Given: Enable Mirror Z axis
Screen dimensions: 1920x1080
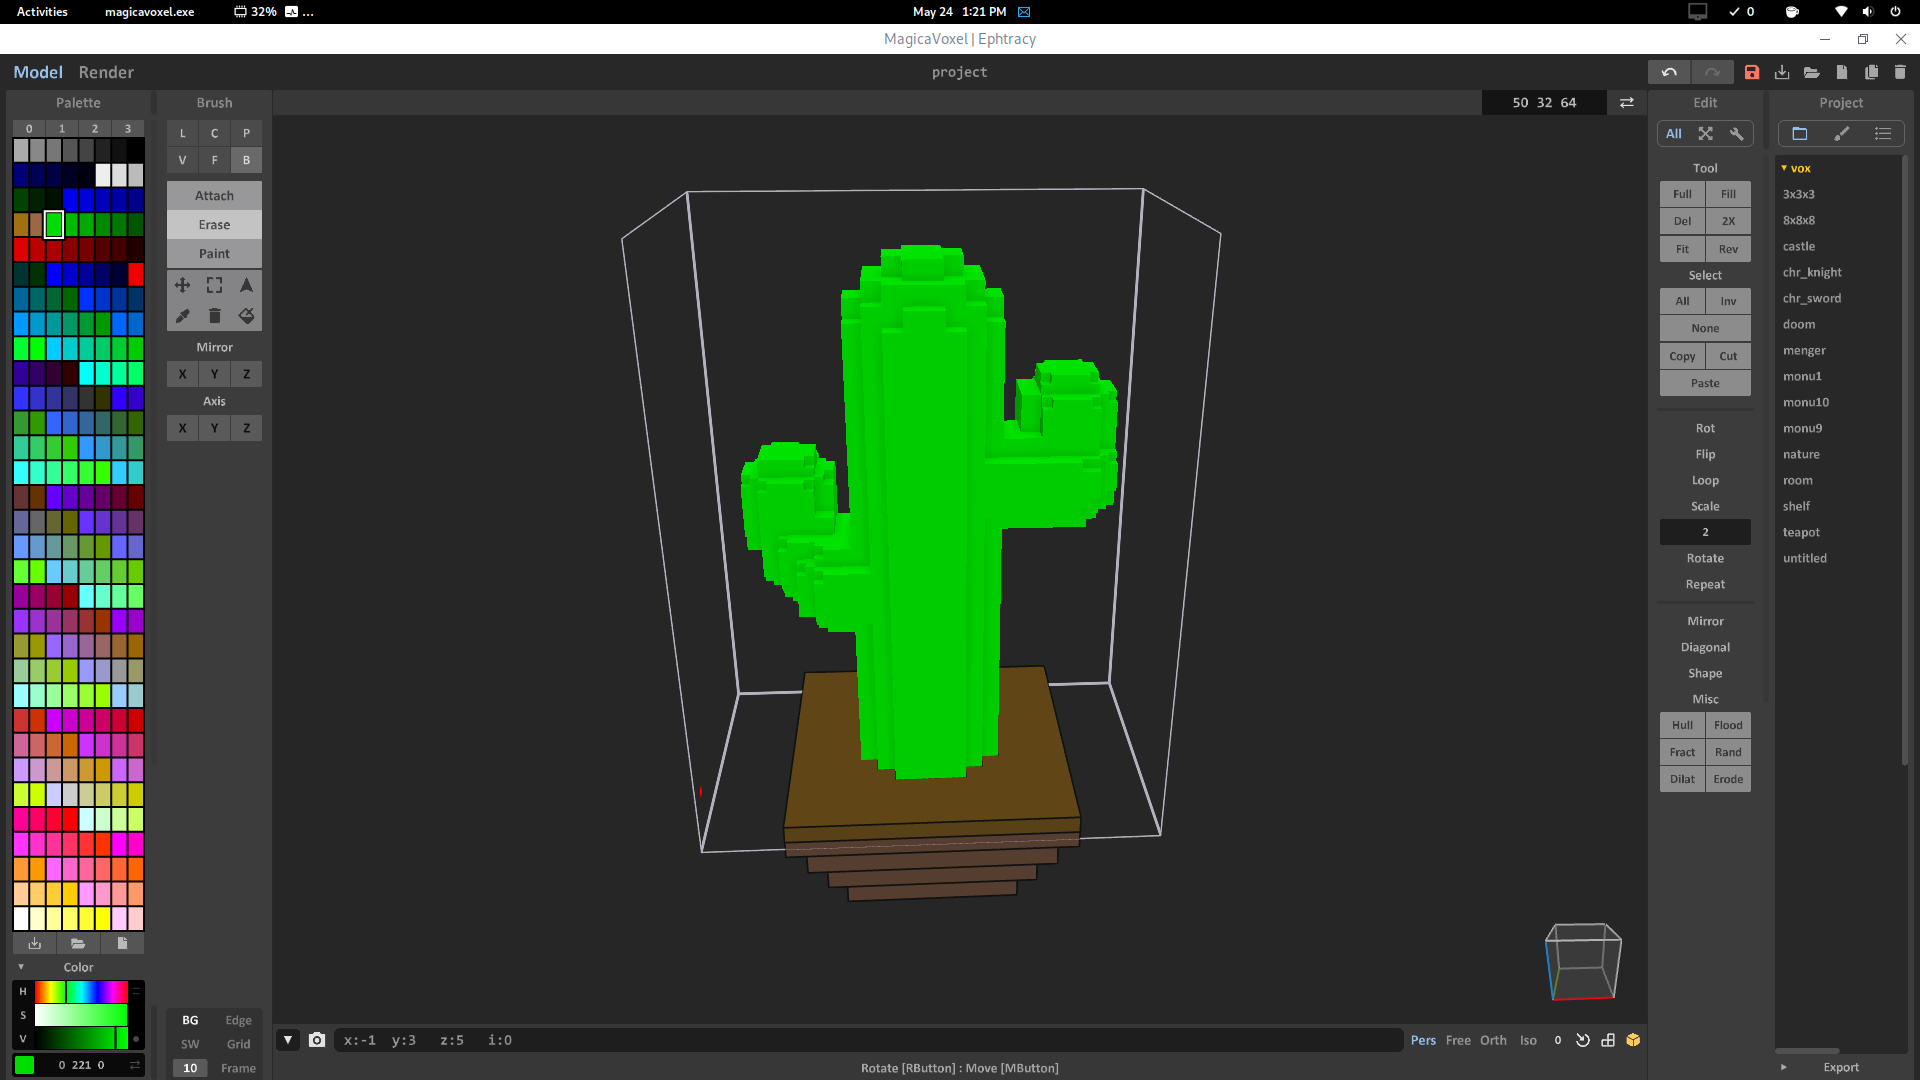Looking at the screenshot, I should pos(246,374).
